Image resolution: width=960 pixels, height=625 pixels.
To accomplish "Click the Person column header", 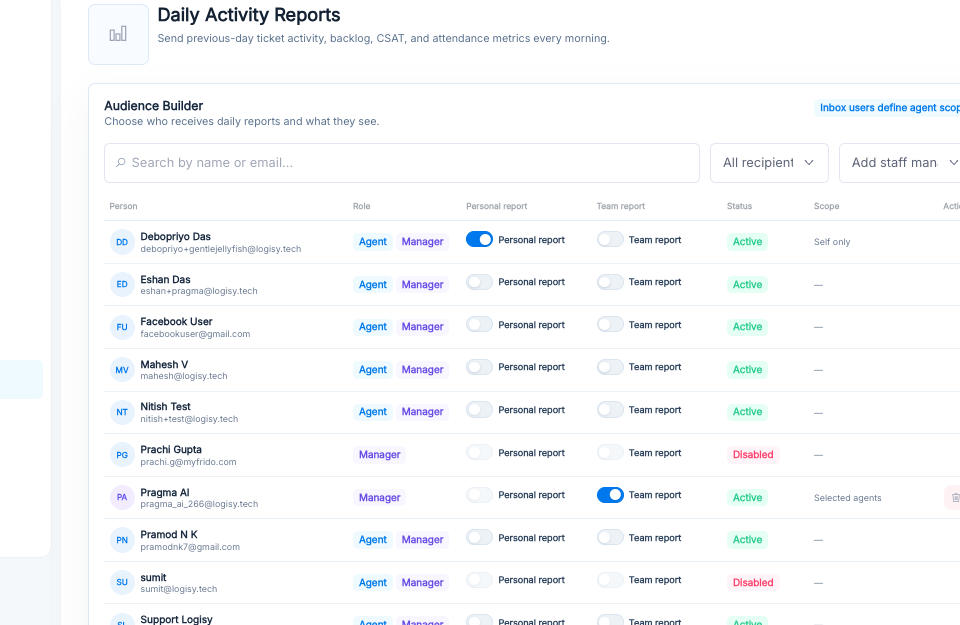I will coord(123,206).
